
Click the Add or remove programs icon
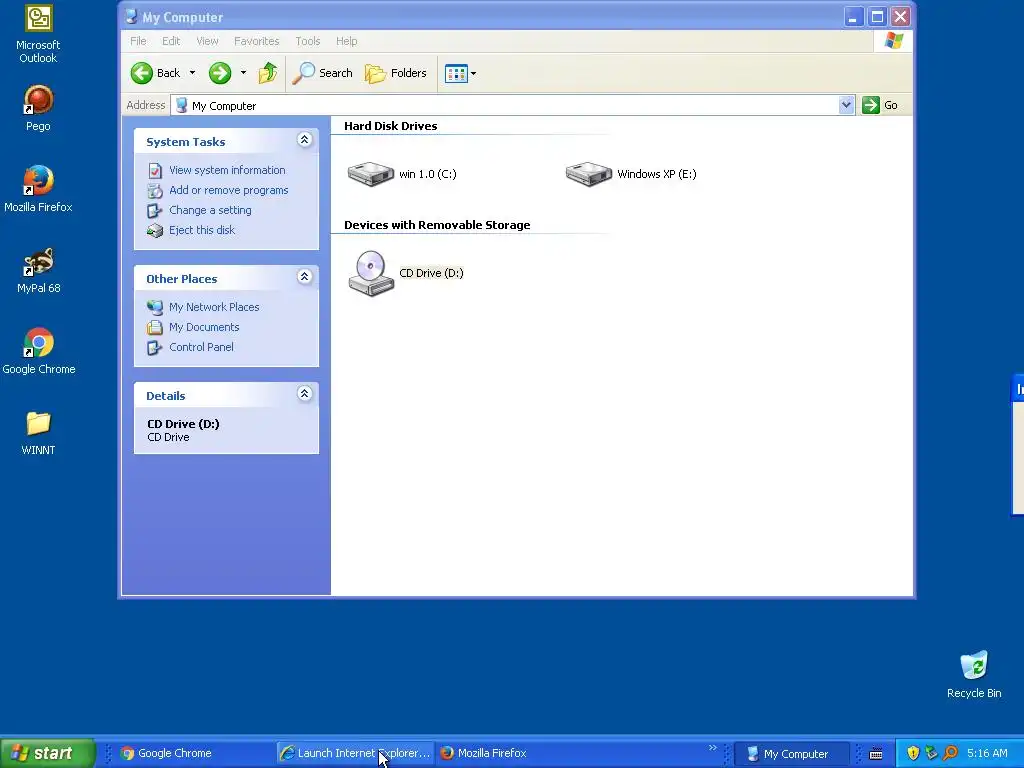click(155, 191)
